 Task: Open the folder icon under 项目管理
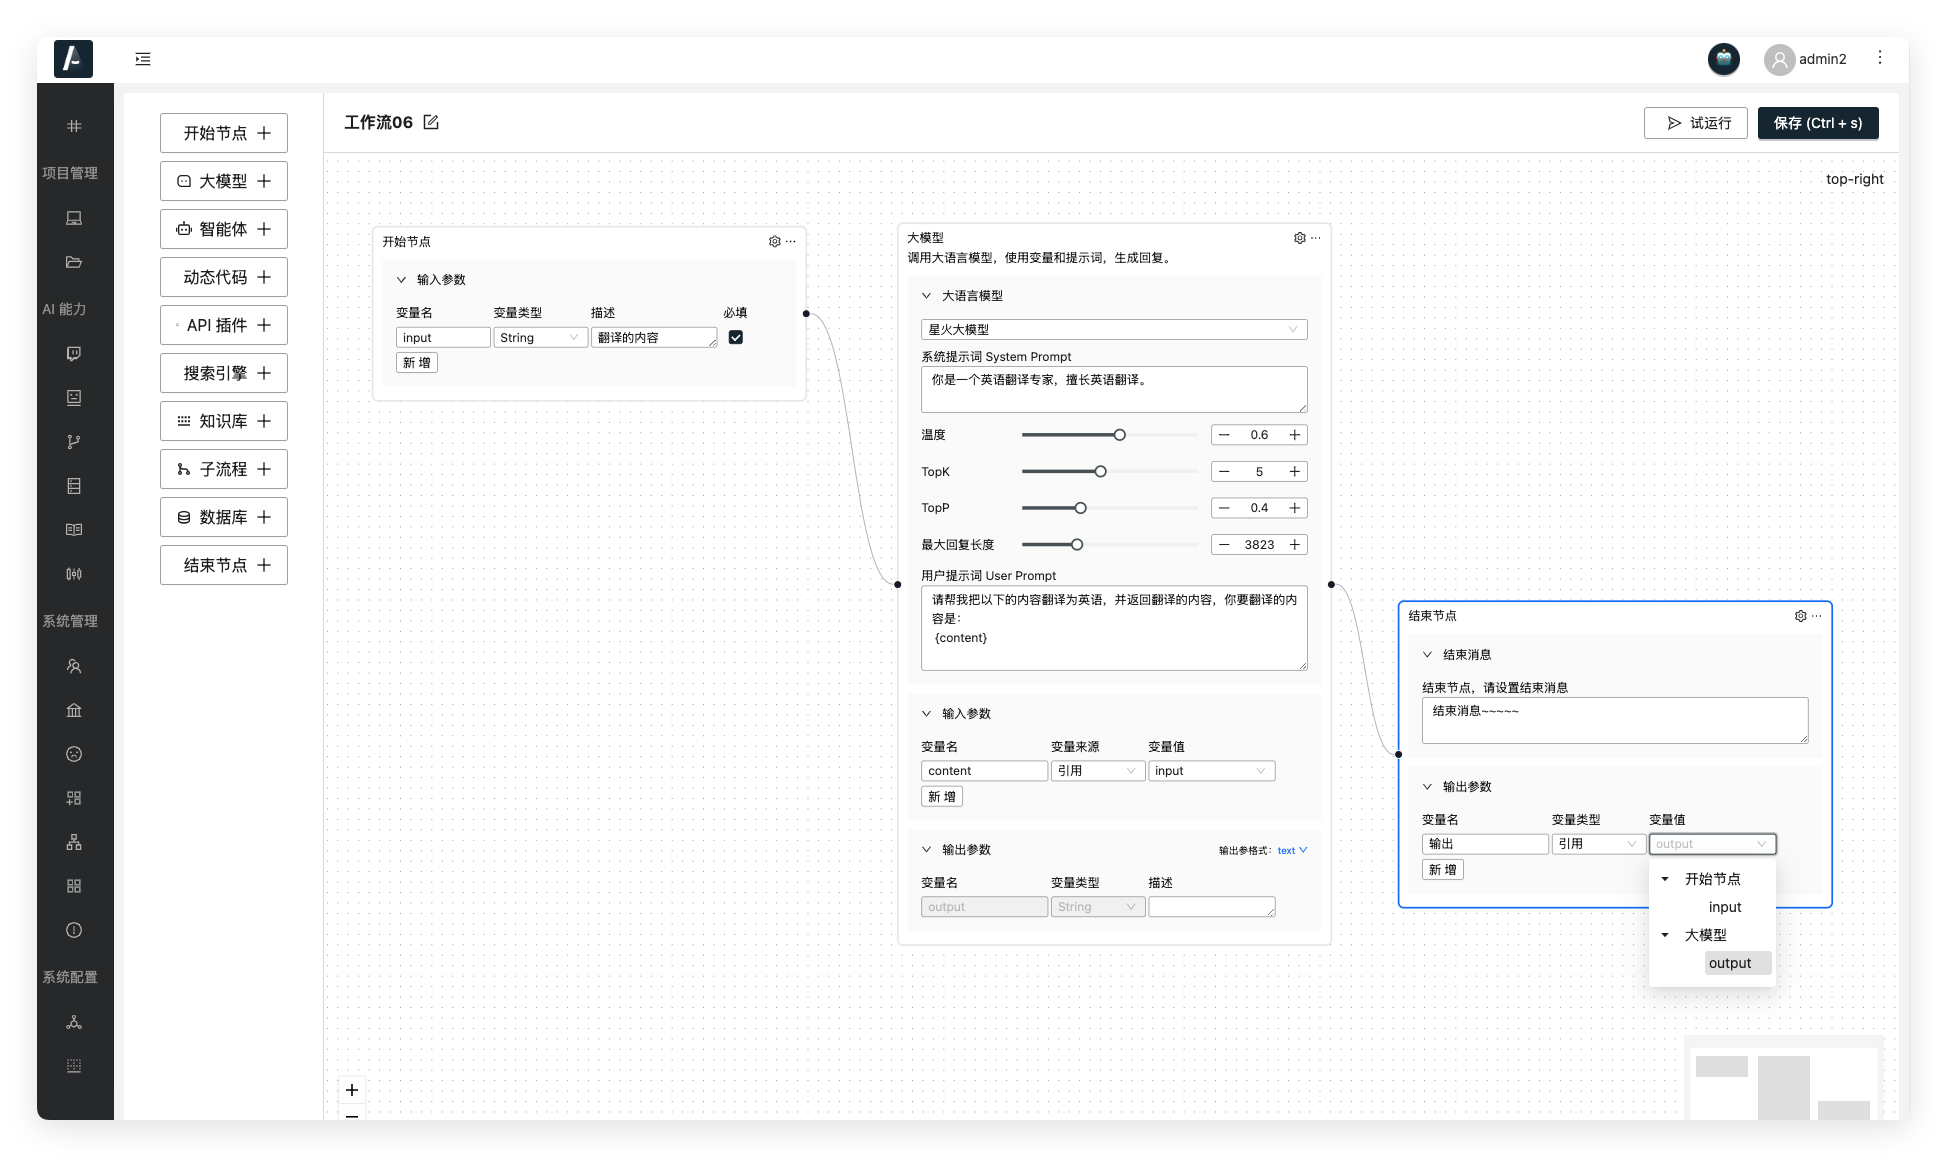[x=74, y=262]
